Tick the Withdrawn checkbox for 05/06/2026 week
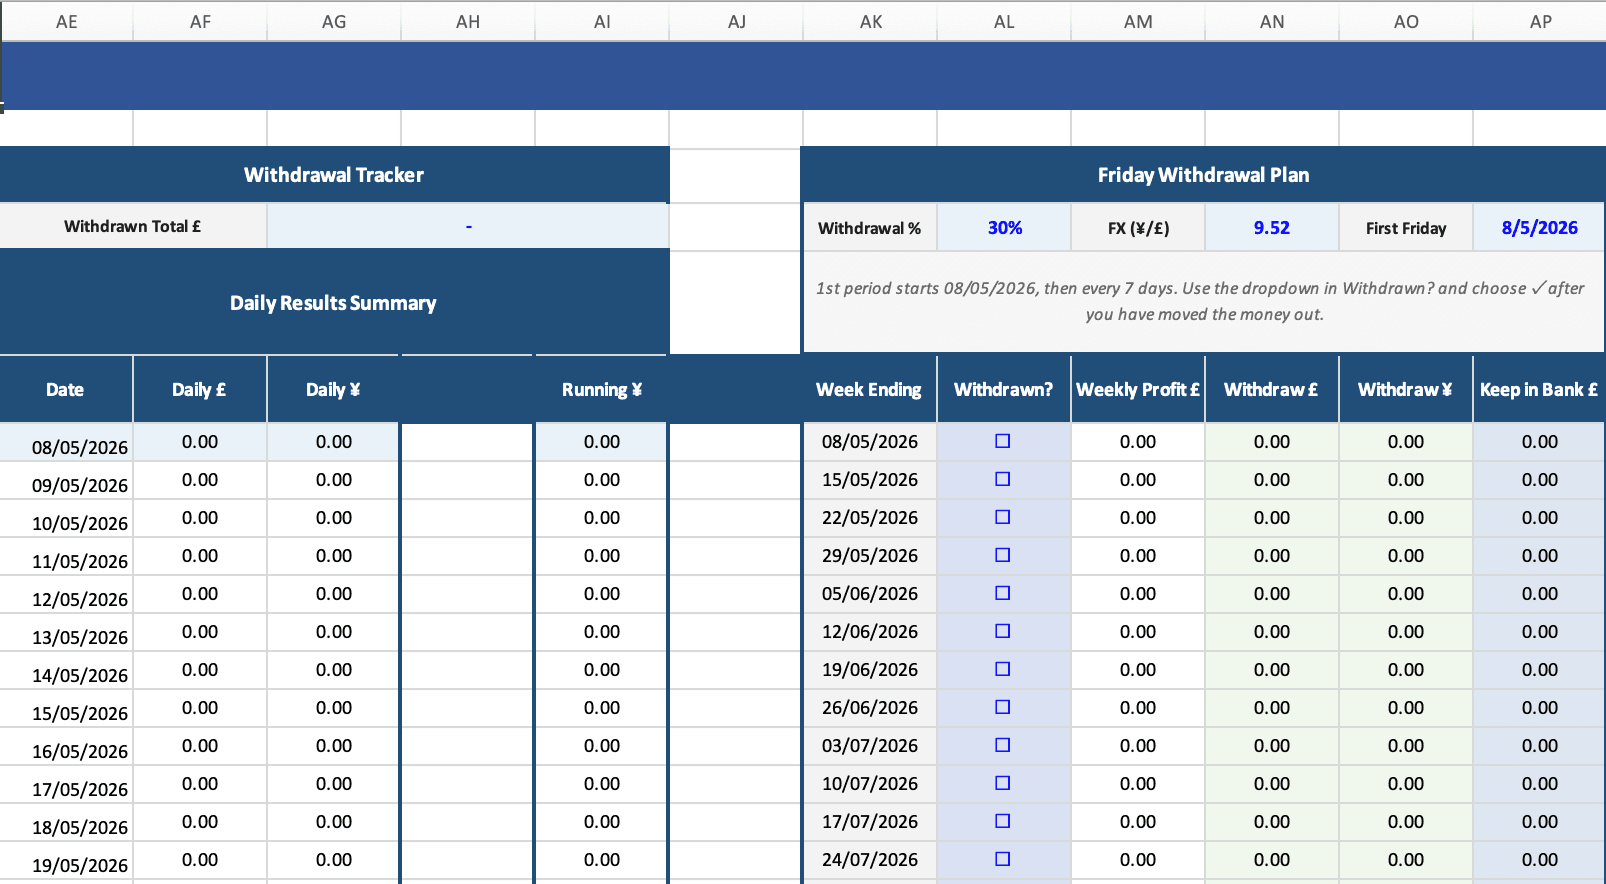1606x884 pixels. click(1003, 593)
